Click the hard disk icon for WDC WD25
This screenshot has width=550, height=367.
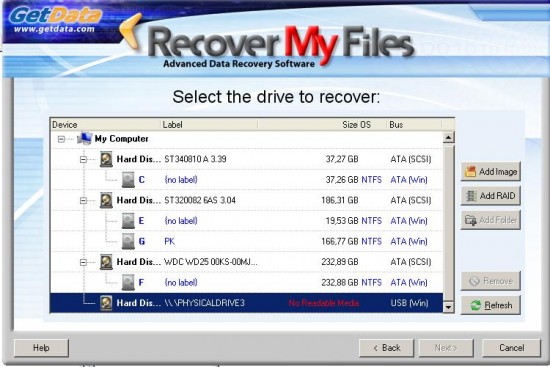(x=106, y=262)
